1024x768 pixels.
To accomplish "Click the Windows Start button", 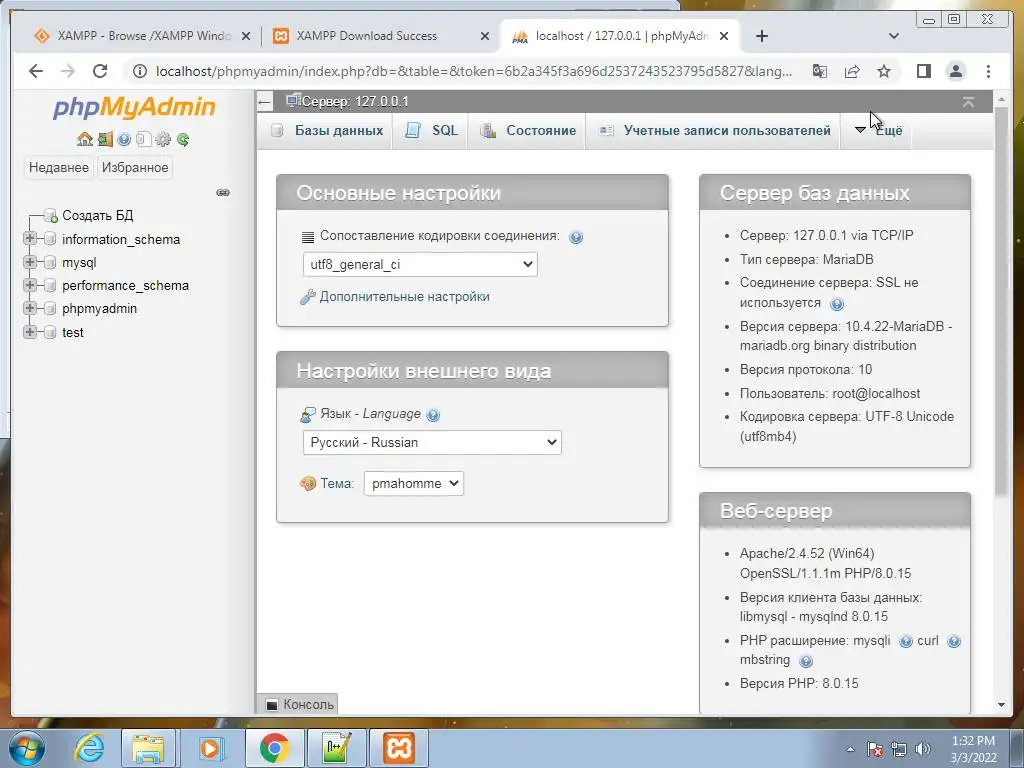I will [x=26, y=748].
